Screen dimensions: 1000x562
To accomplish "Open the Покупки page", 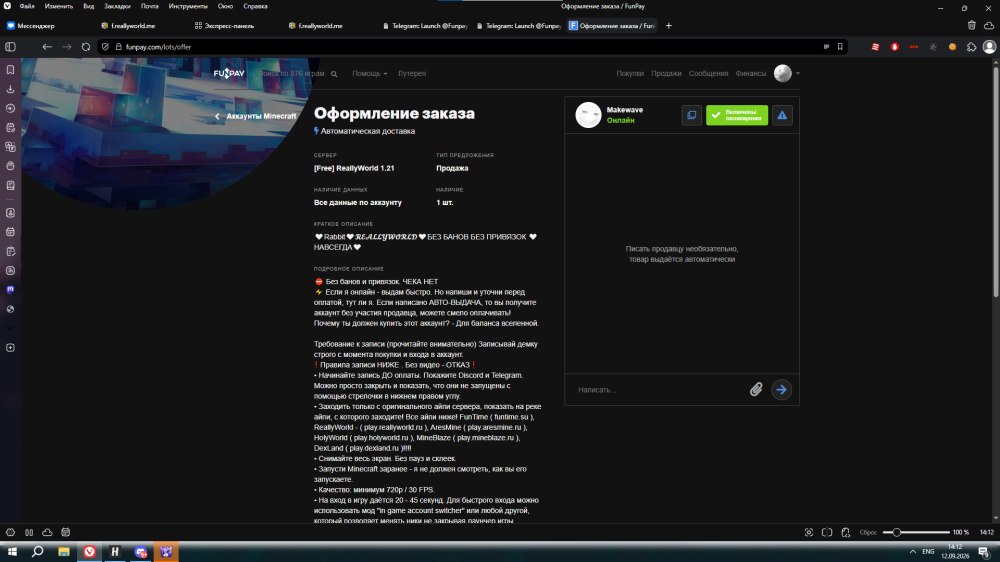I will pyautogui.click(x=629, y=74).
